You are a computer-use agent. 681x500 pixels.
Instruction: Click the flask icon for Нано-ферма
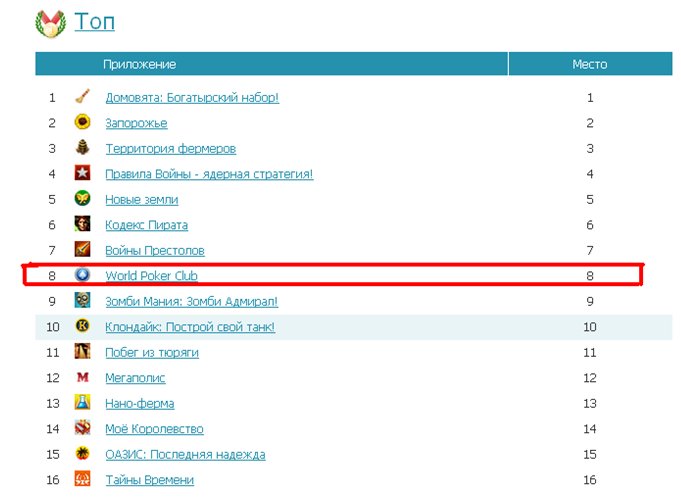point(83,402)
